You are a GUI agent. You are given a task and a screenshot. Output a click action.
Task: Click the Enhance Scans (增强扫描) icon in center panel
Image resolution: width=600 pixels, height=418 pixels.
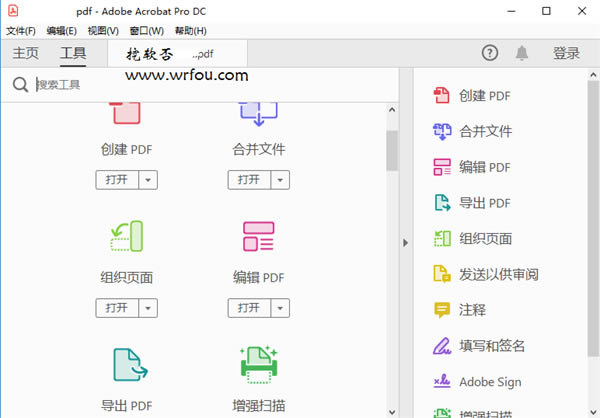pos(258,365)
